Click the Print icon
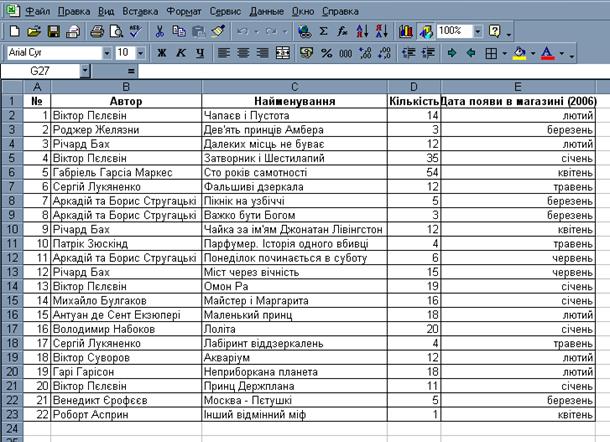 pos(97,31)
